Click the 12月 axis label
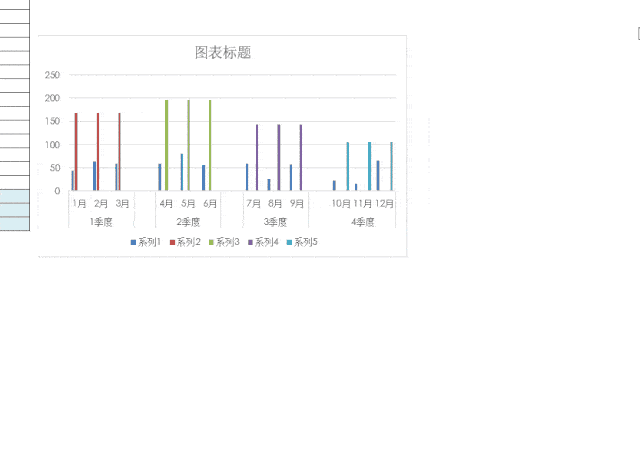The width and height of the screenshot is (640, 450). click(384, 203)
